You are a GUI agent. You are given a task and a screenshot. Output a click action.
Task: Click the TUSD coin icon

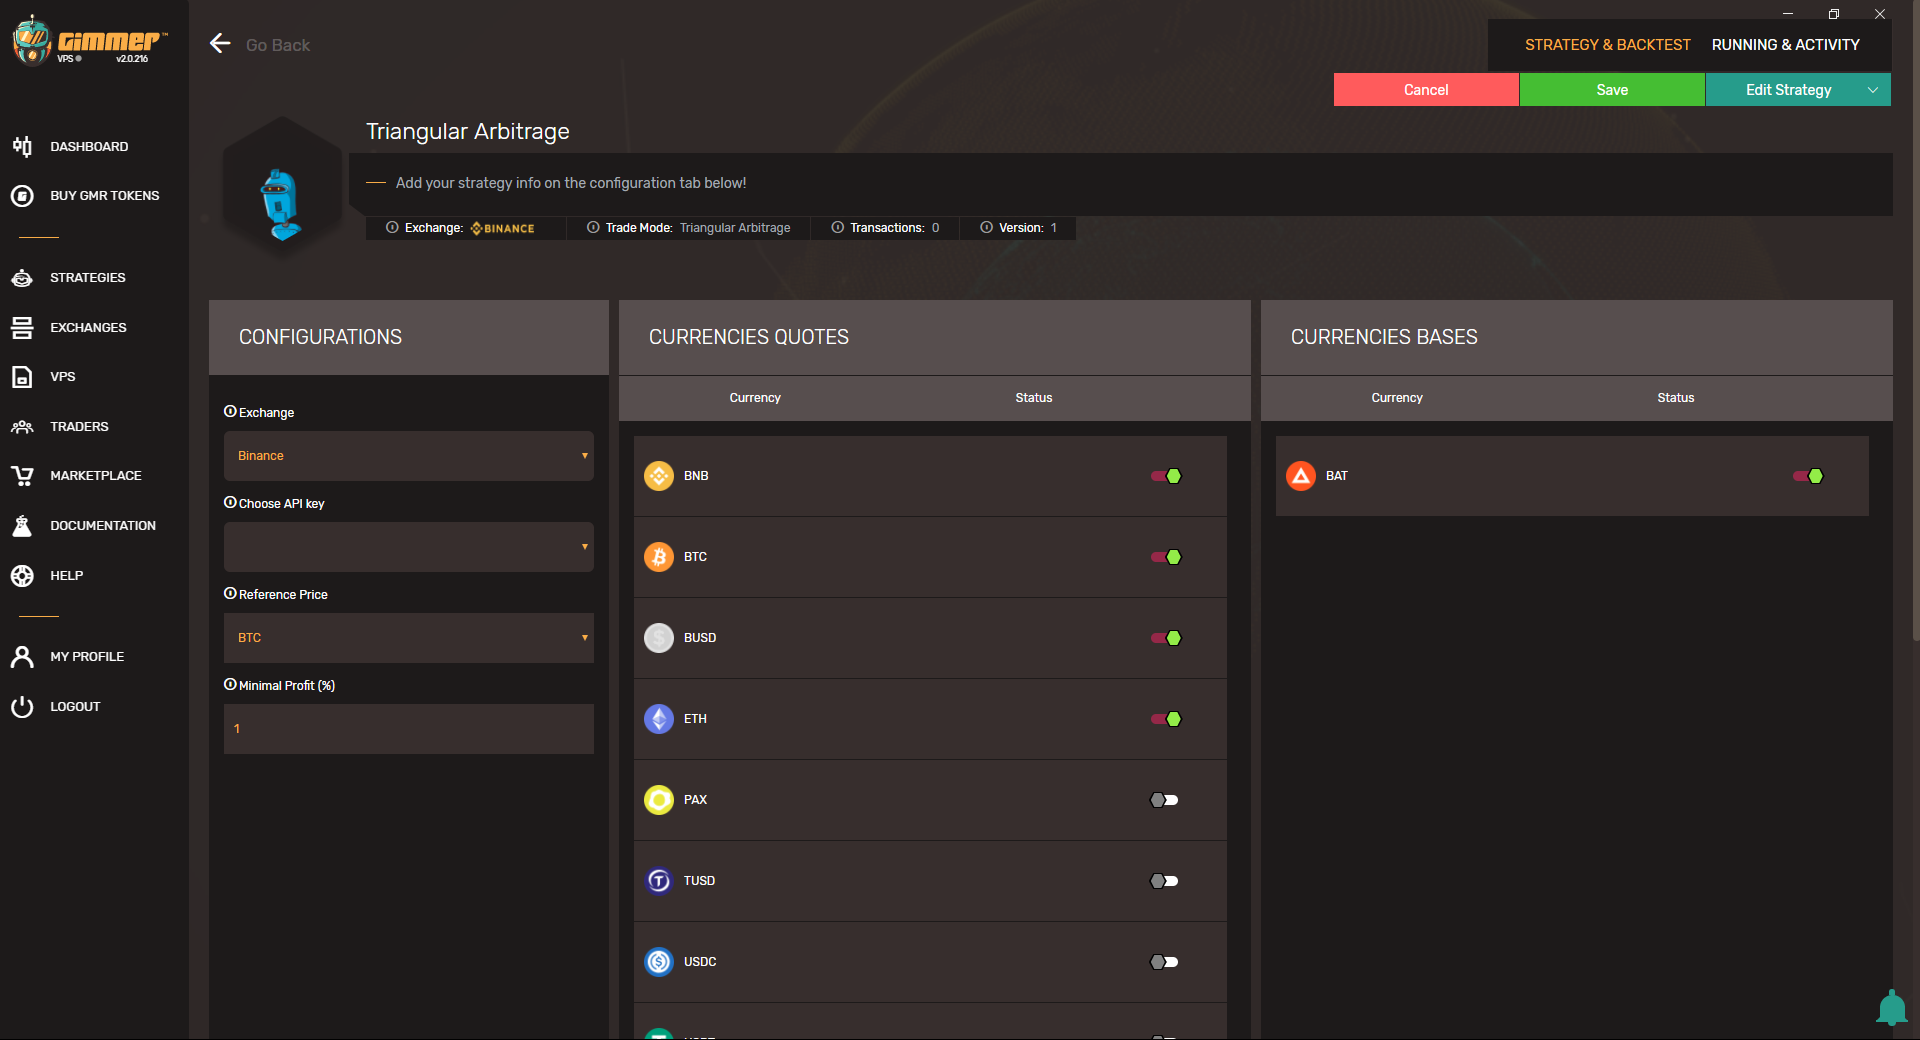pos(659,881)
